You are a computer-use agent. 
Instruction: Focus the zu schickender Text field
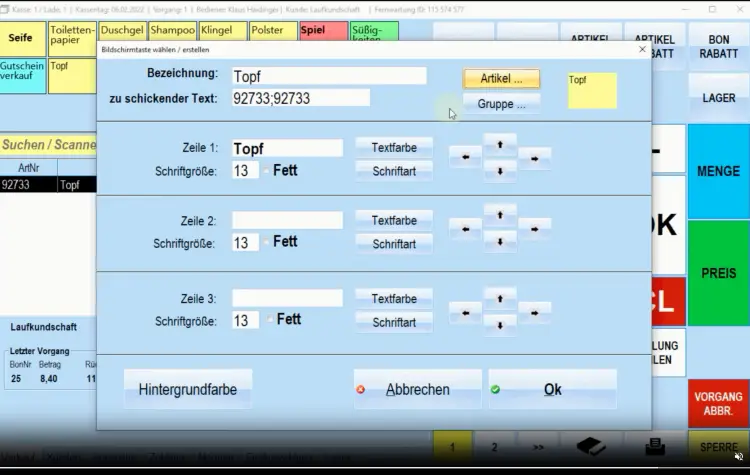tap(301, 98)
